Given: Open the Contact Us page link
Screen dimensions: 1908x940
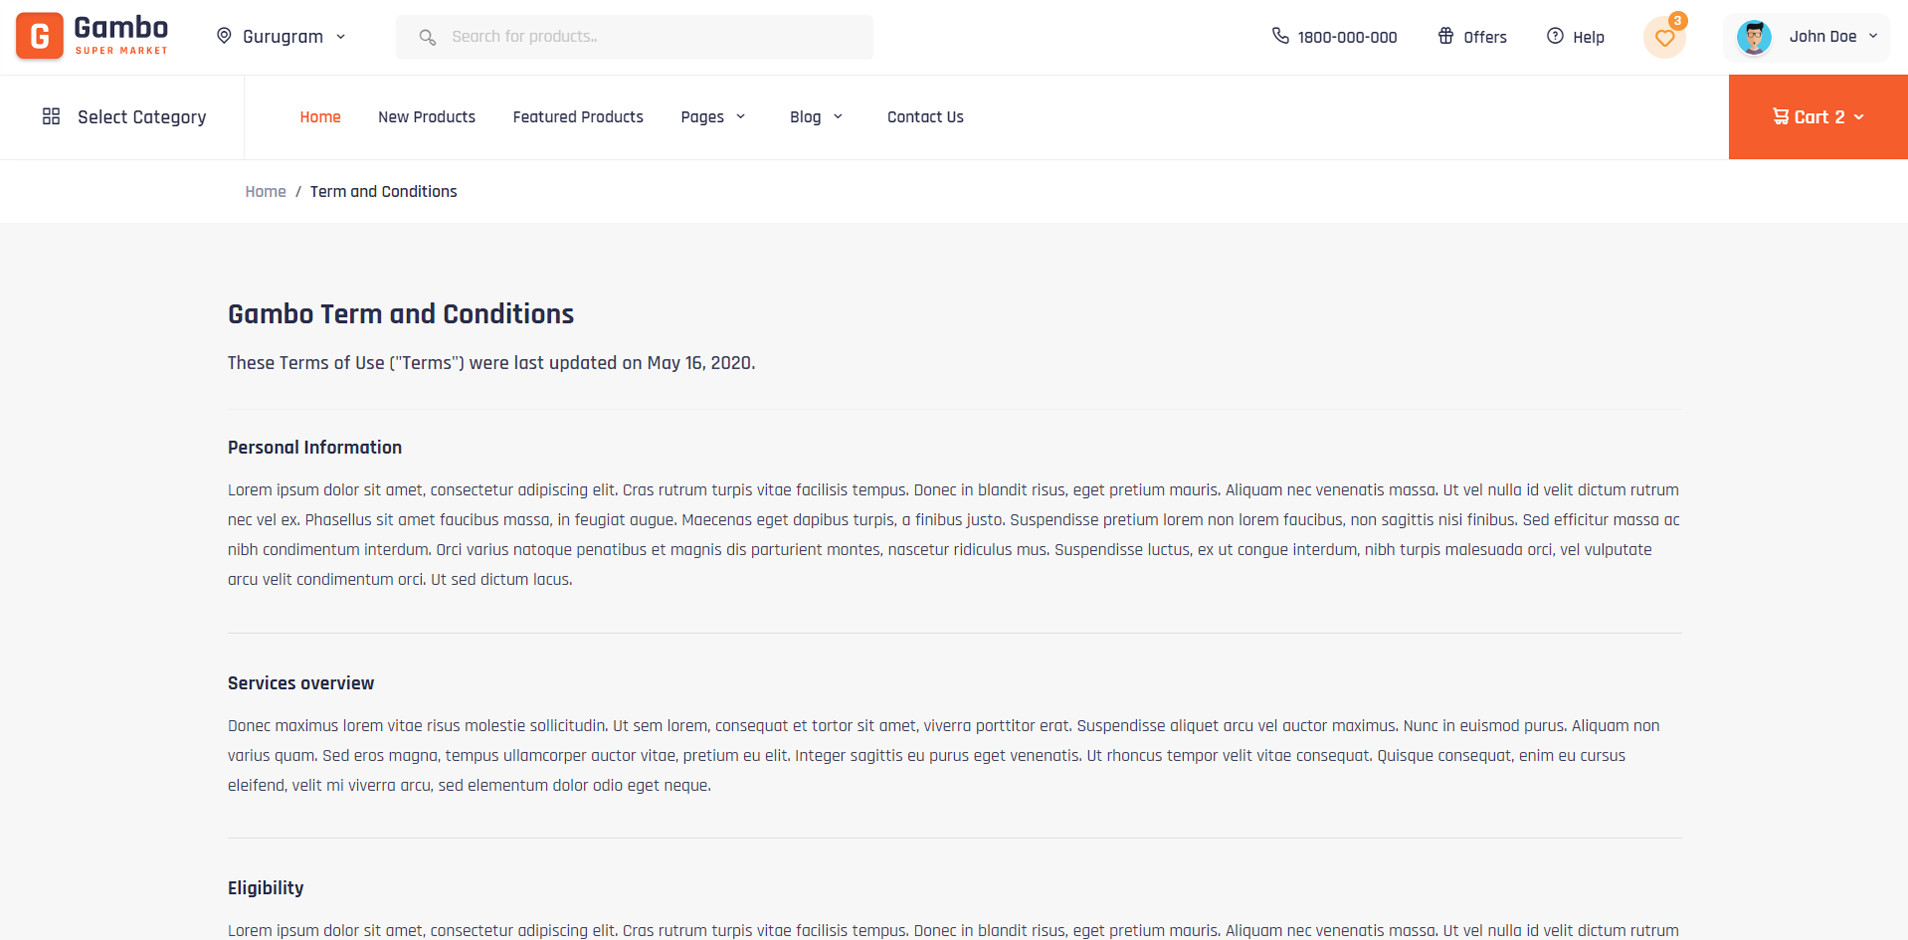Looking at the screenshot, I should click(x=925, y=117).
